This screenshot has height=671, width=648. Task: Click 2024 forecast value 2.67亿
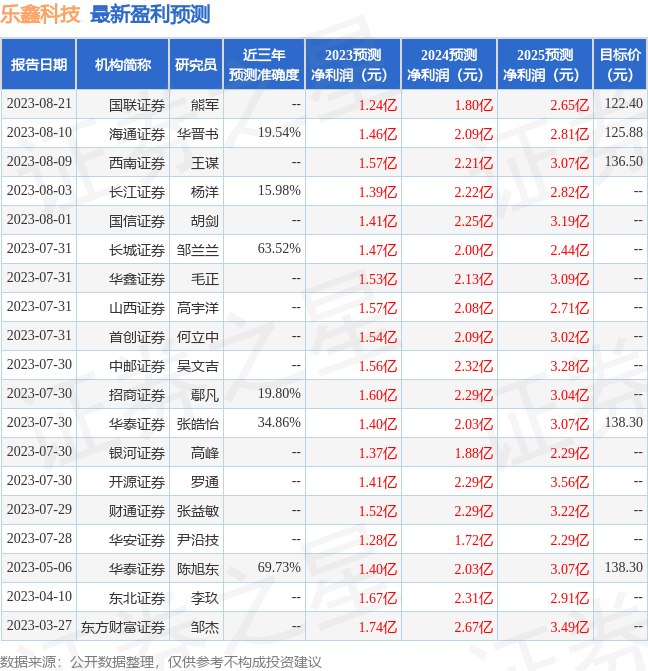(x=473, y=627)
